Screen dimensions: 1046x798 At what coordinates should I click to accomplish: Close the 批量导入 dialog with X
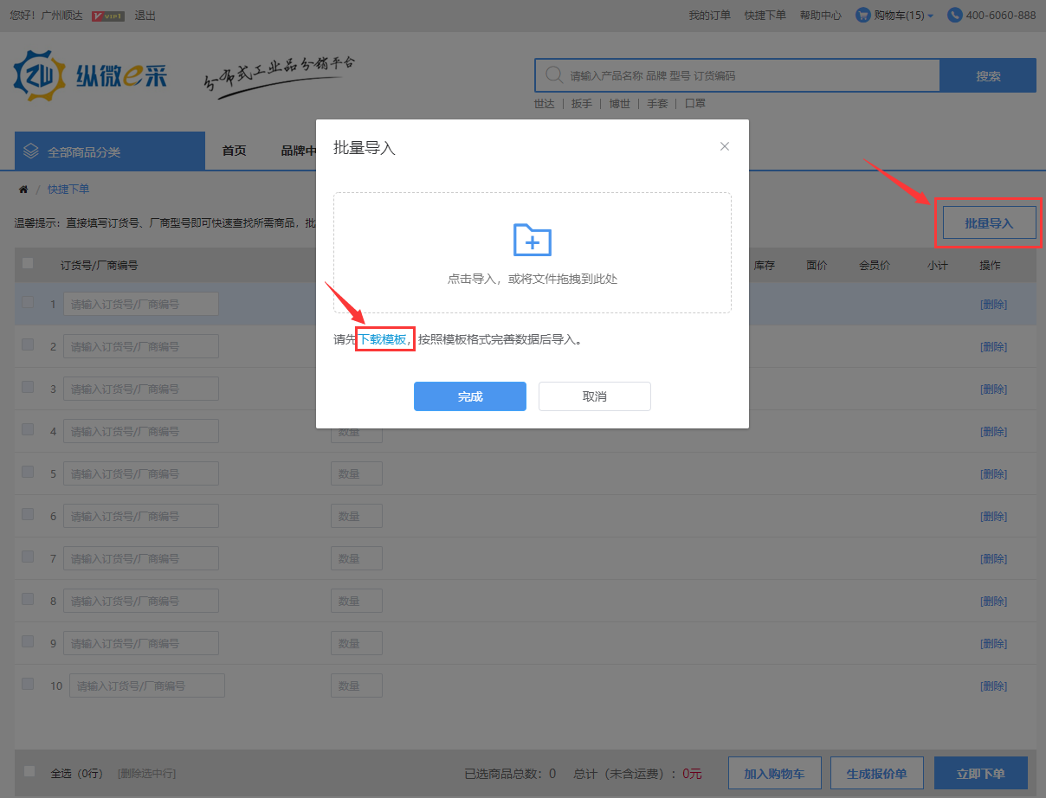(725, 147)
